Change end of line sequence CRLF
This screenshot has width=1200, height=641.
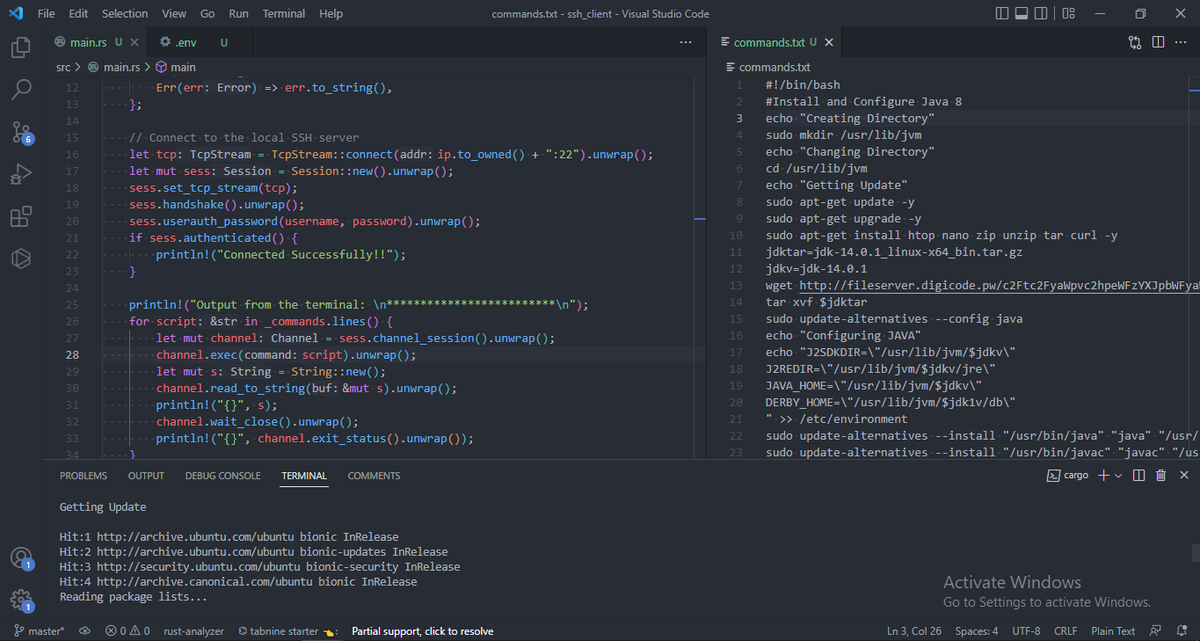point(1066,631)
